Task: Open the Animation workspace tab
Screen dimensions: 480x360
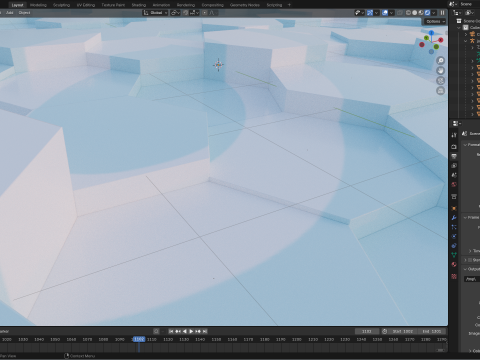Action: (161, 5)
